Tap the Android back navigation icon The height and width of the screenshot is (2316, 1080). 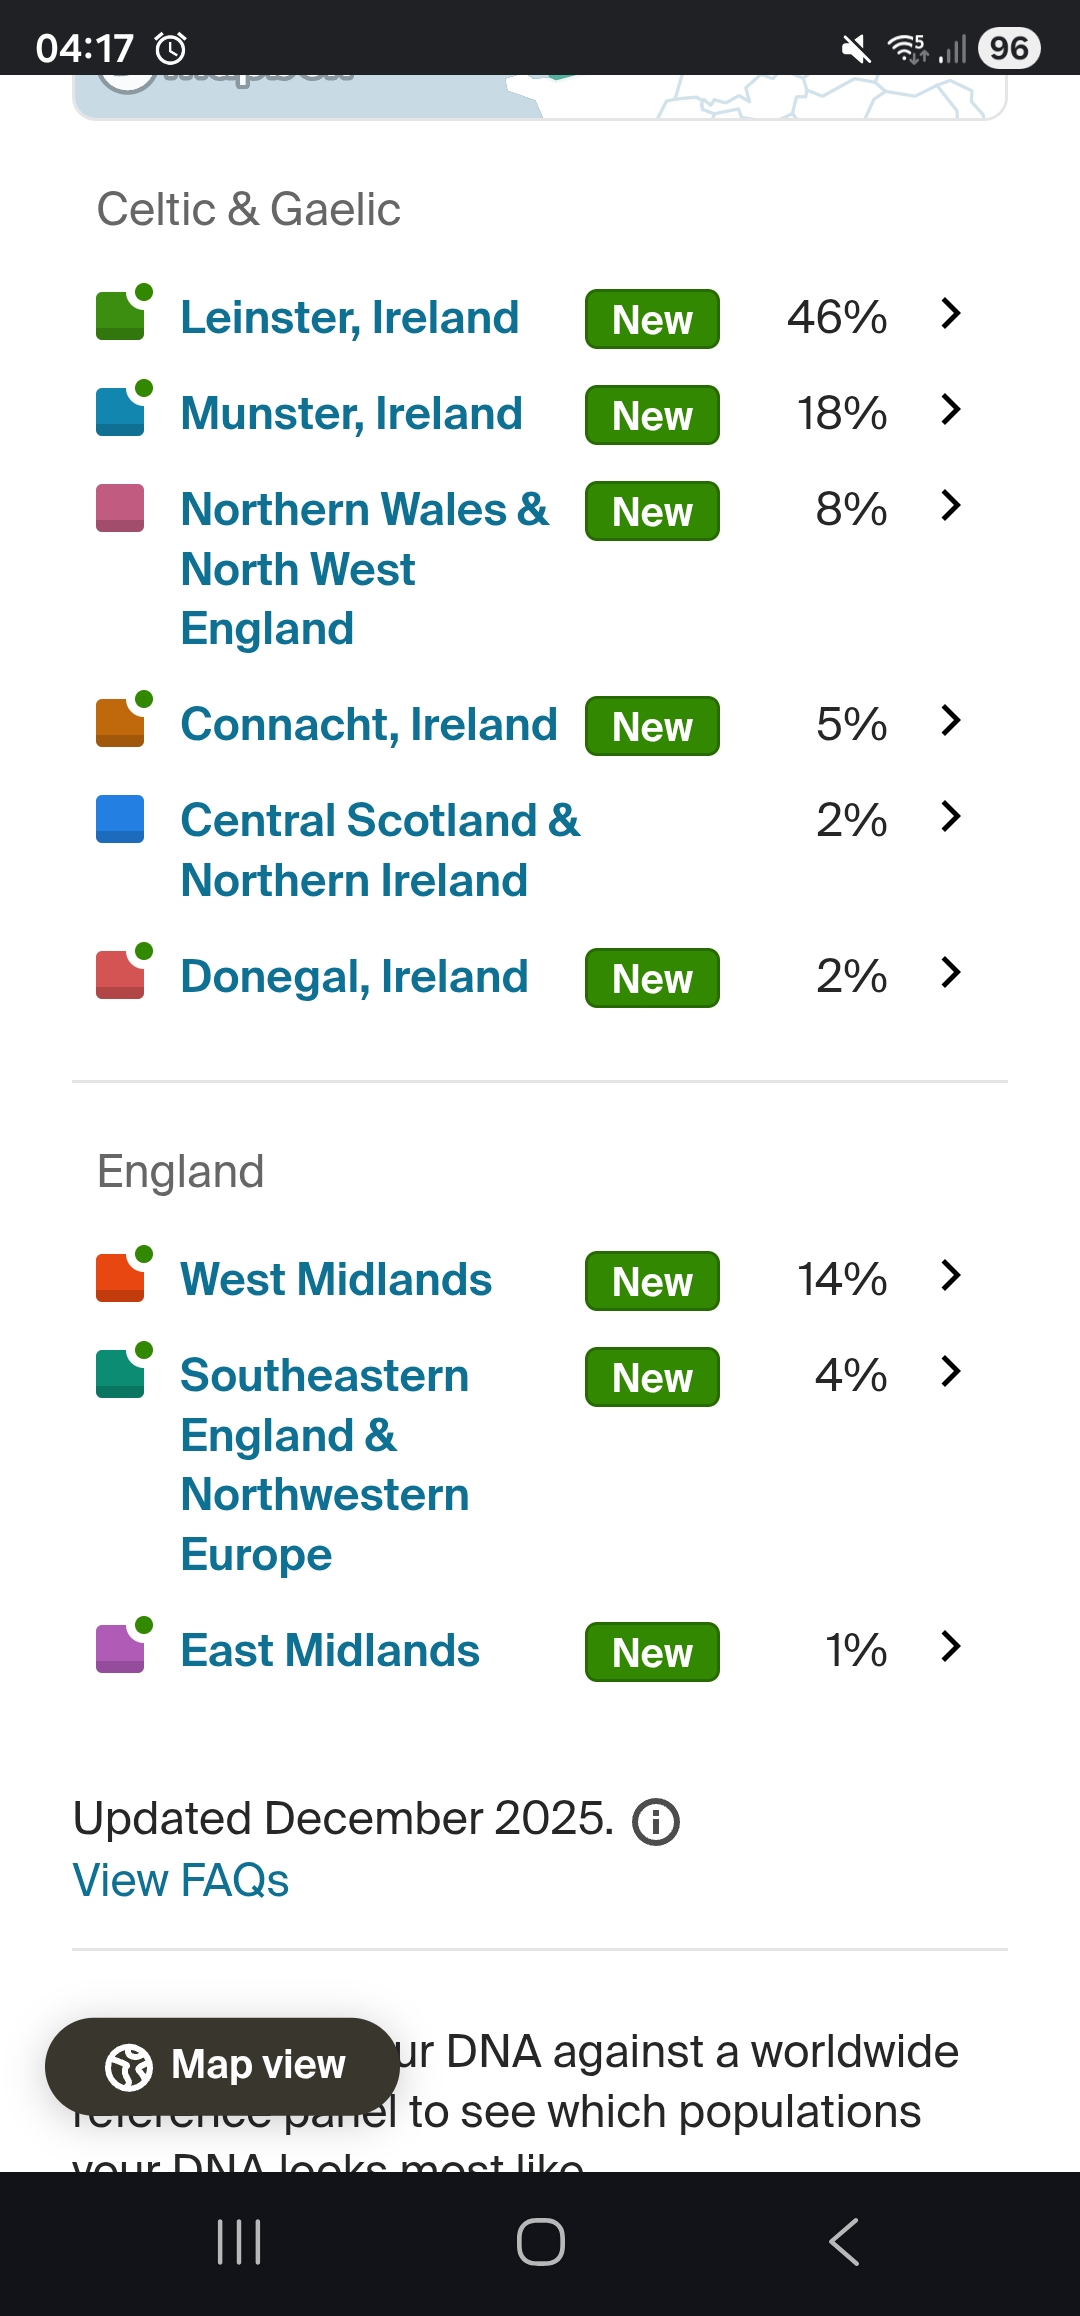[843, 2242]
